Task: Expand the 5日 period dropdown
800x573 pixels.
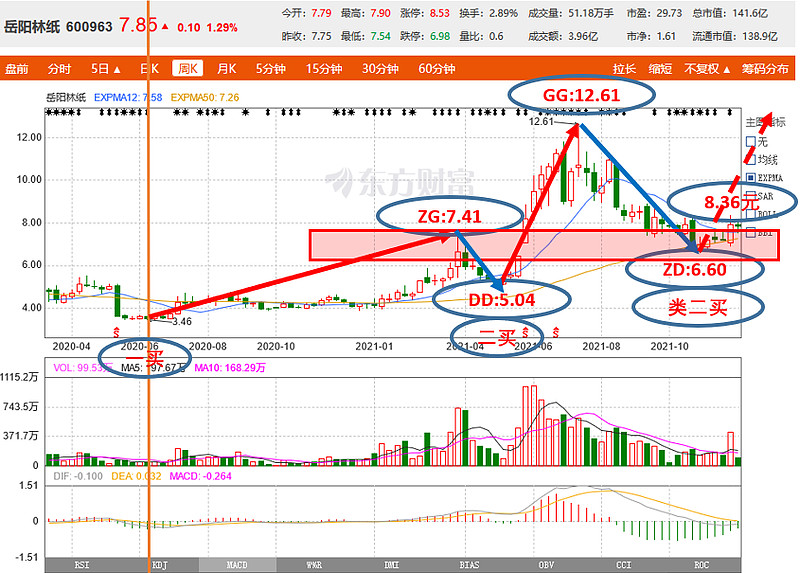Action: (x=106, y=68)
